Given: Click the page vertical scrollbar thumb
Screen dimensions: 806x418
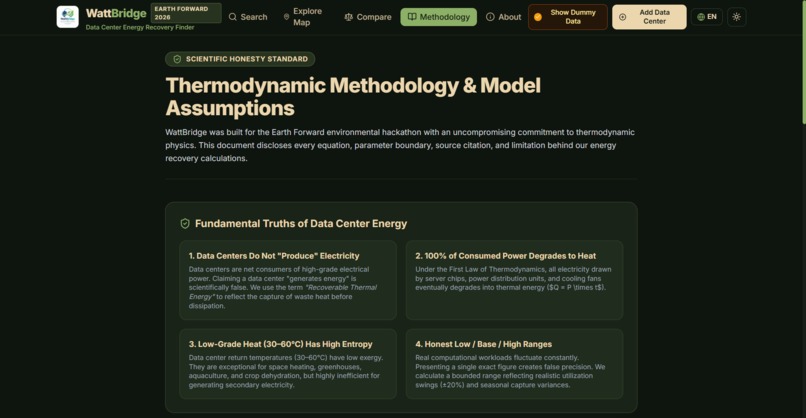Looking at the screenshot, I should (803, 62).
